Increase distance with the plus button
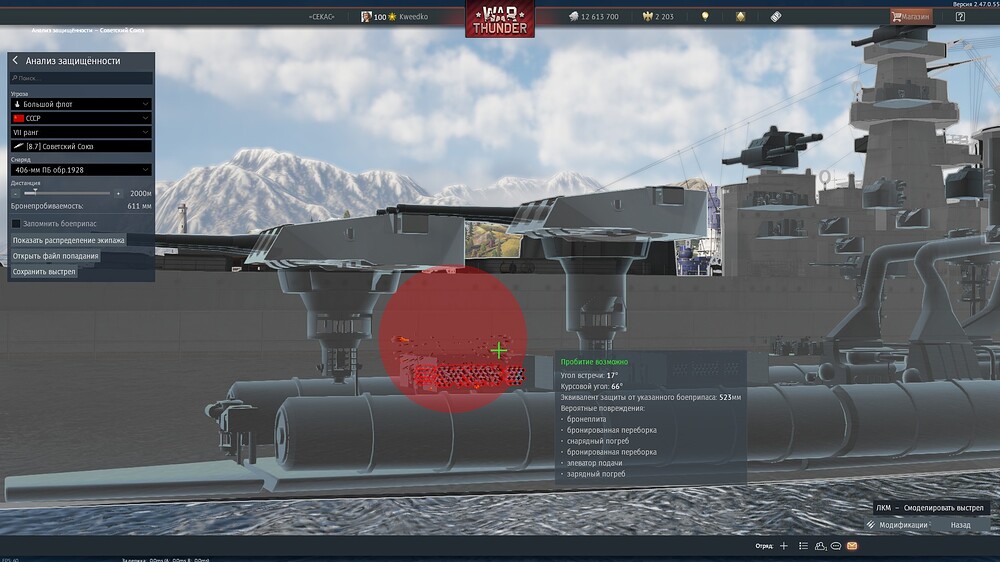Screen dimensions: 1000x562 pyautogui.click(x=118, y=193)
